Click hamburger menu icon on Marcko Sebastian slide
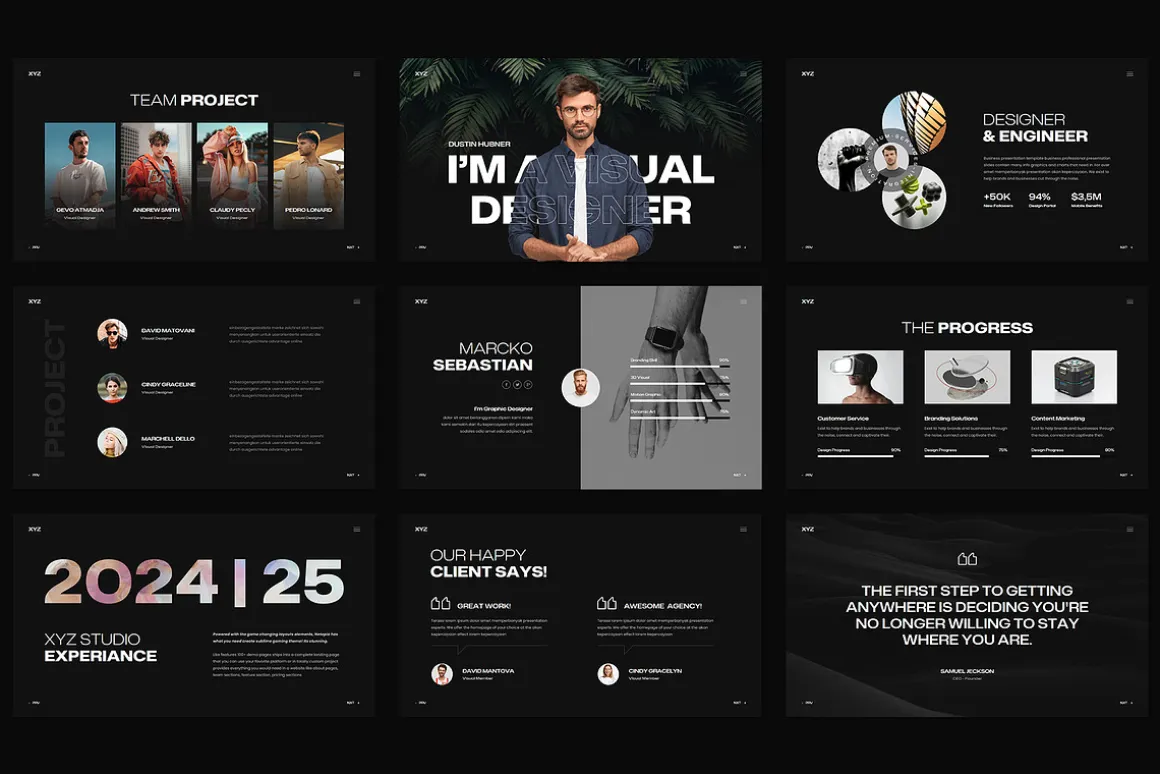 click(743, 302)
